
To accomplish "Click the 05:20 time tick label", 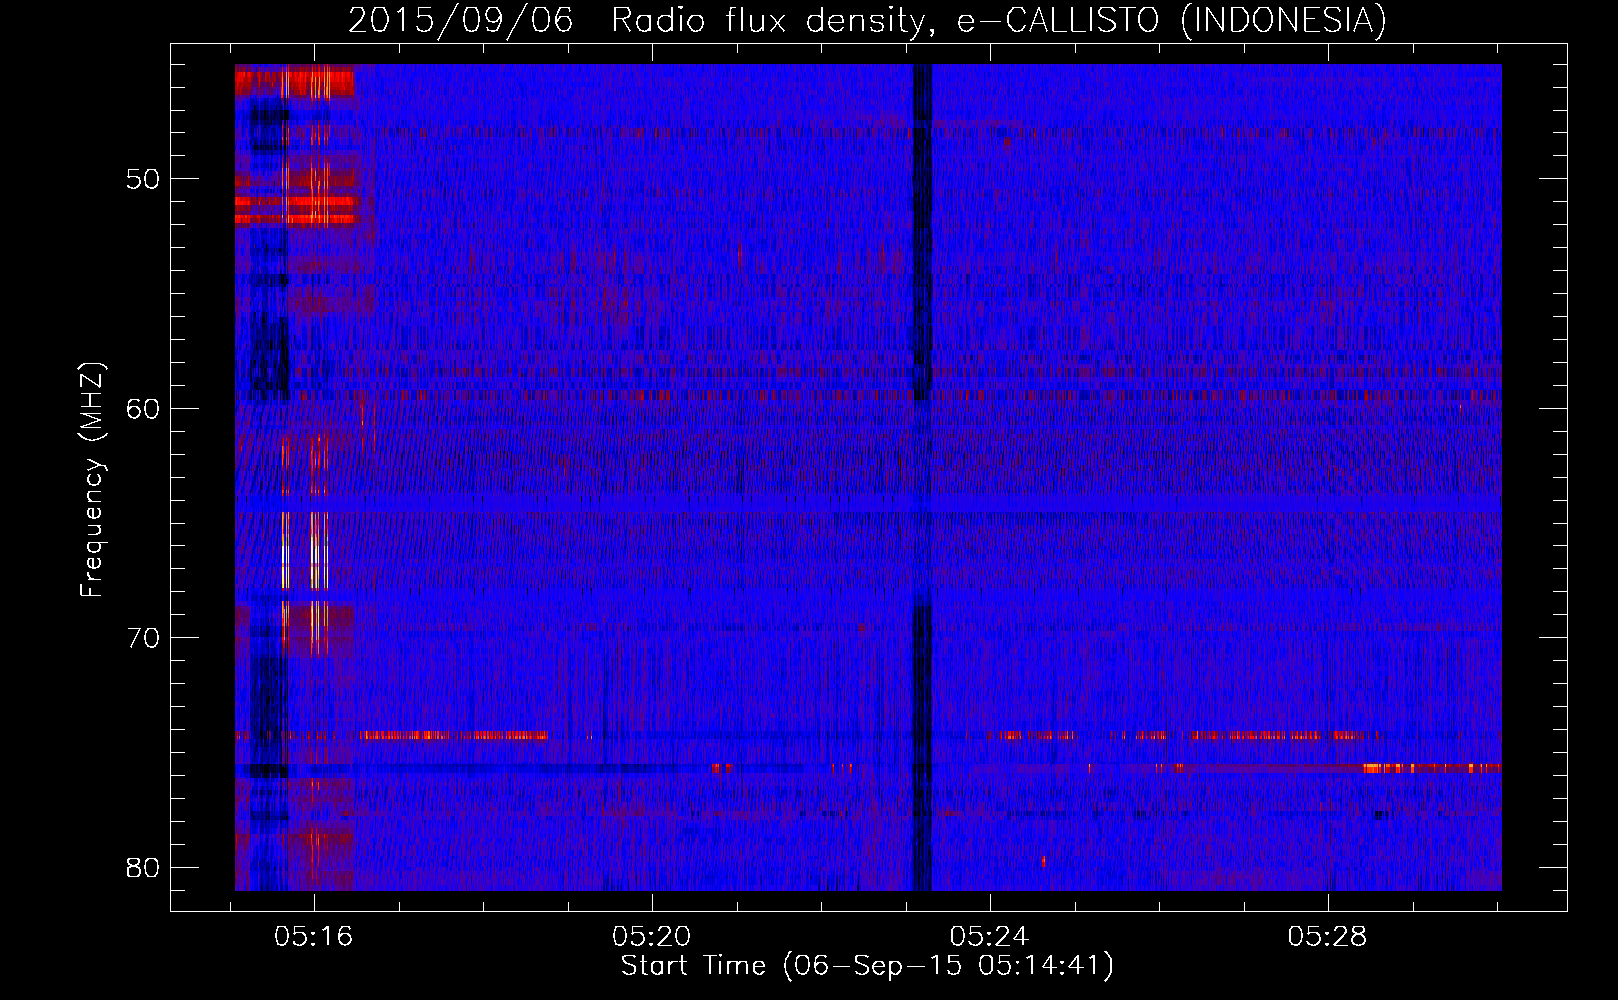I will point(652,937).
